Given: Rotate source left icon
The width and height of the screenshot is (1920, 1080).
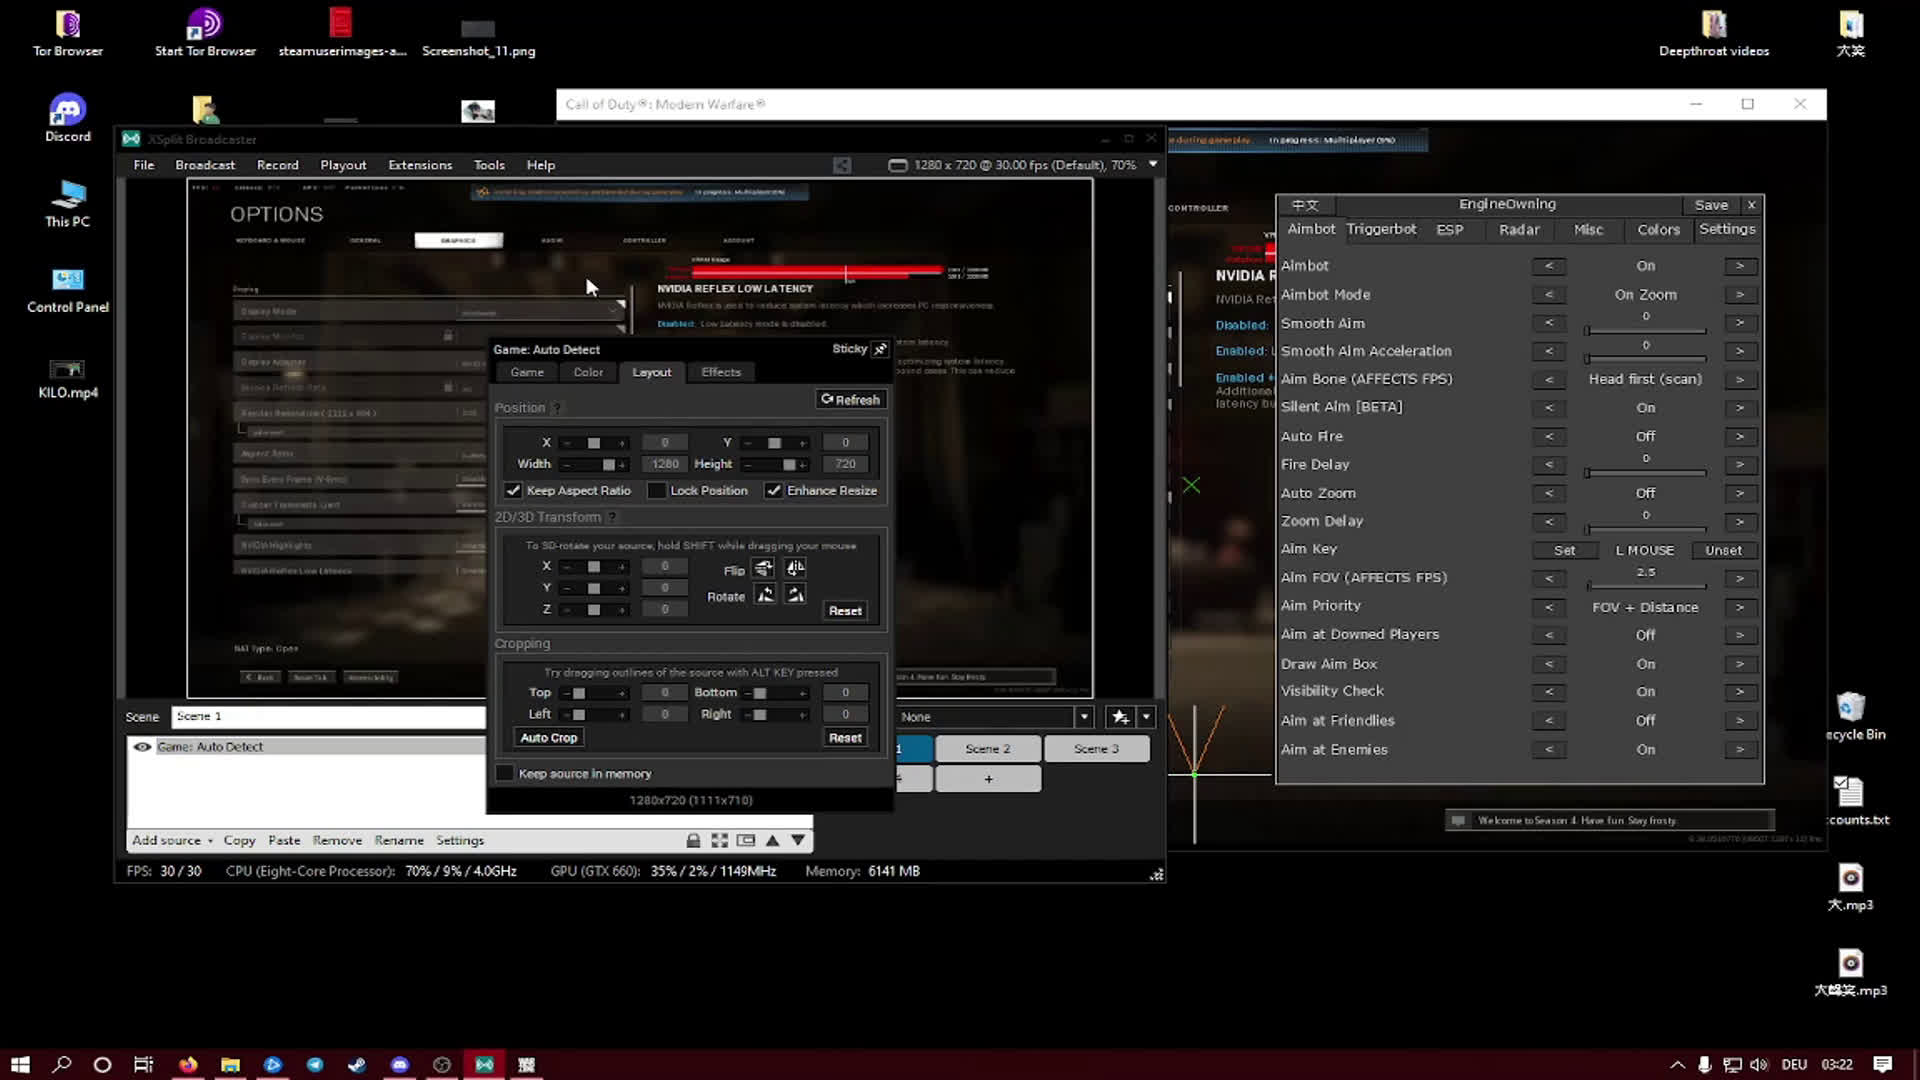Looking at the screenshot, I should tap(765, 595).
